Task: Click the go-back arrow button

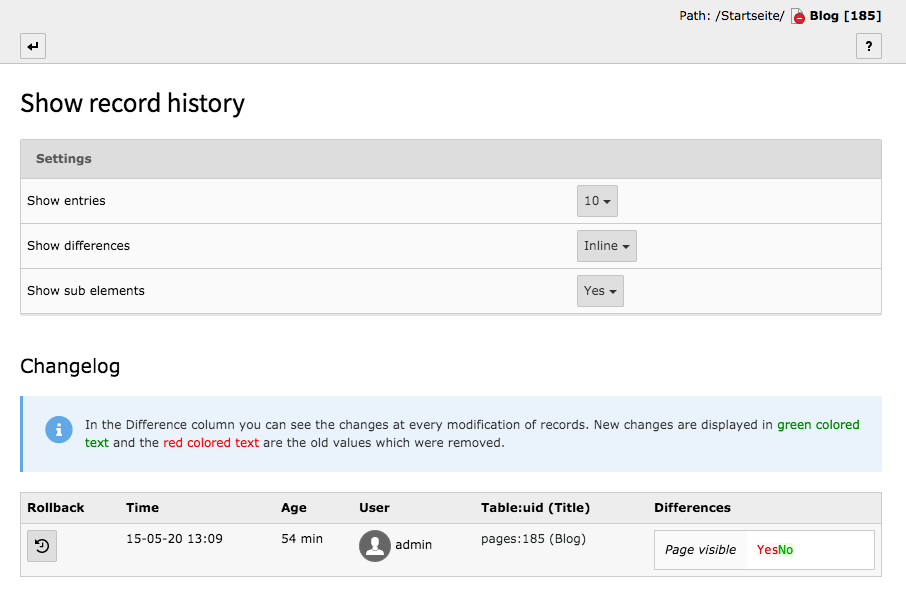Action: pos(33,46)
